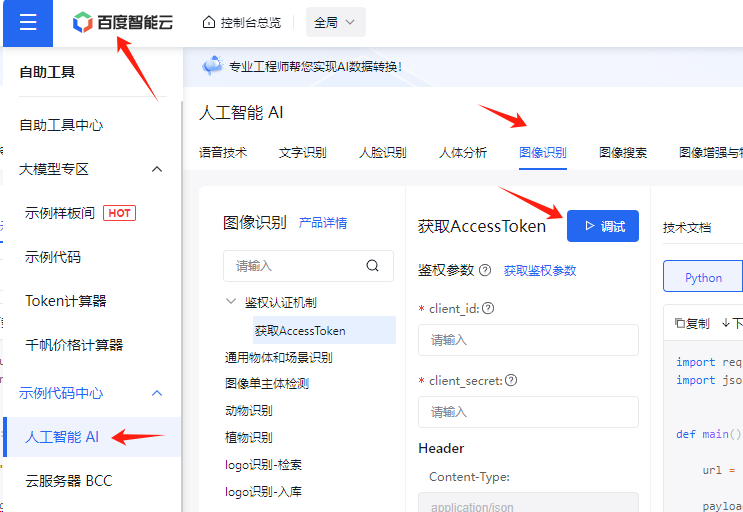Open Token计算器 in sidebar
The image size is (743, 512).
[66, 301]
